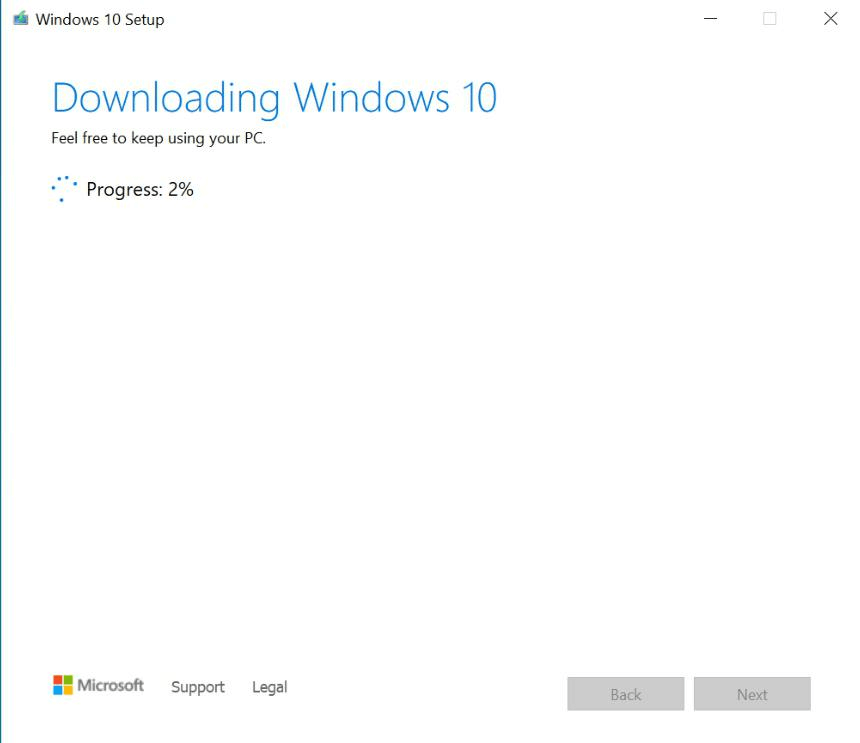This screenshot has width=860, height=743.
Task: Open the Support link
Action: (x=197, y=687)
